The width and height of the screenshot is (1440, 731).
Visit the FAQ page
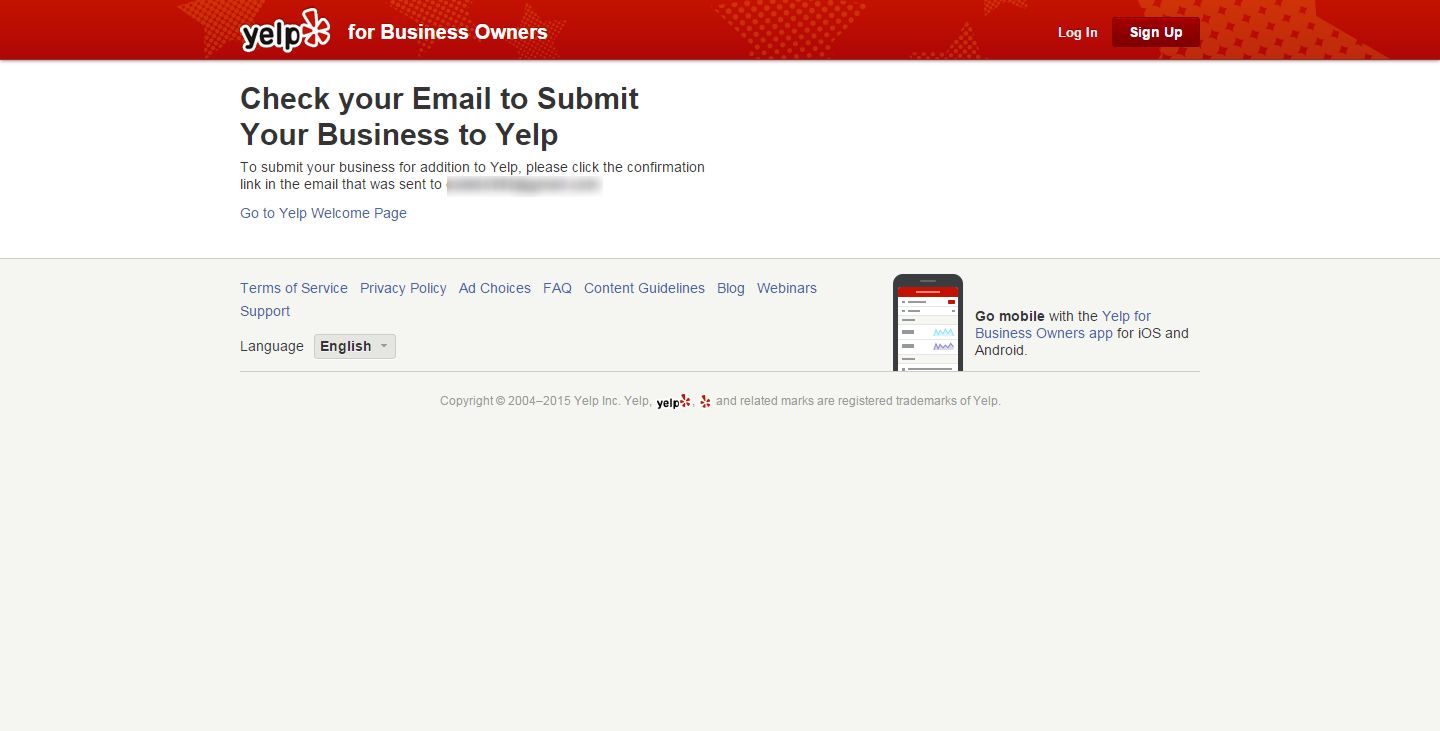point(557,288)
